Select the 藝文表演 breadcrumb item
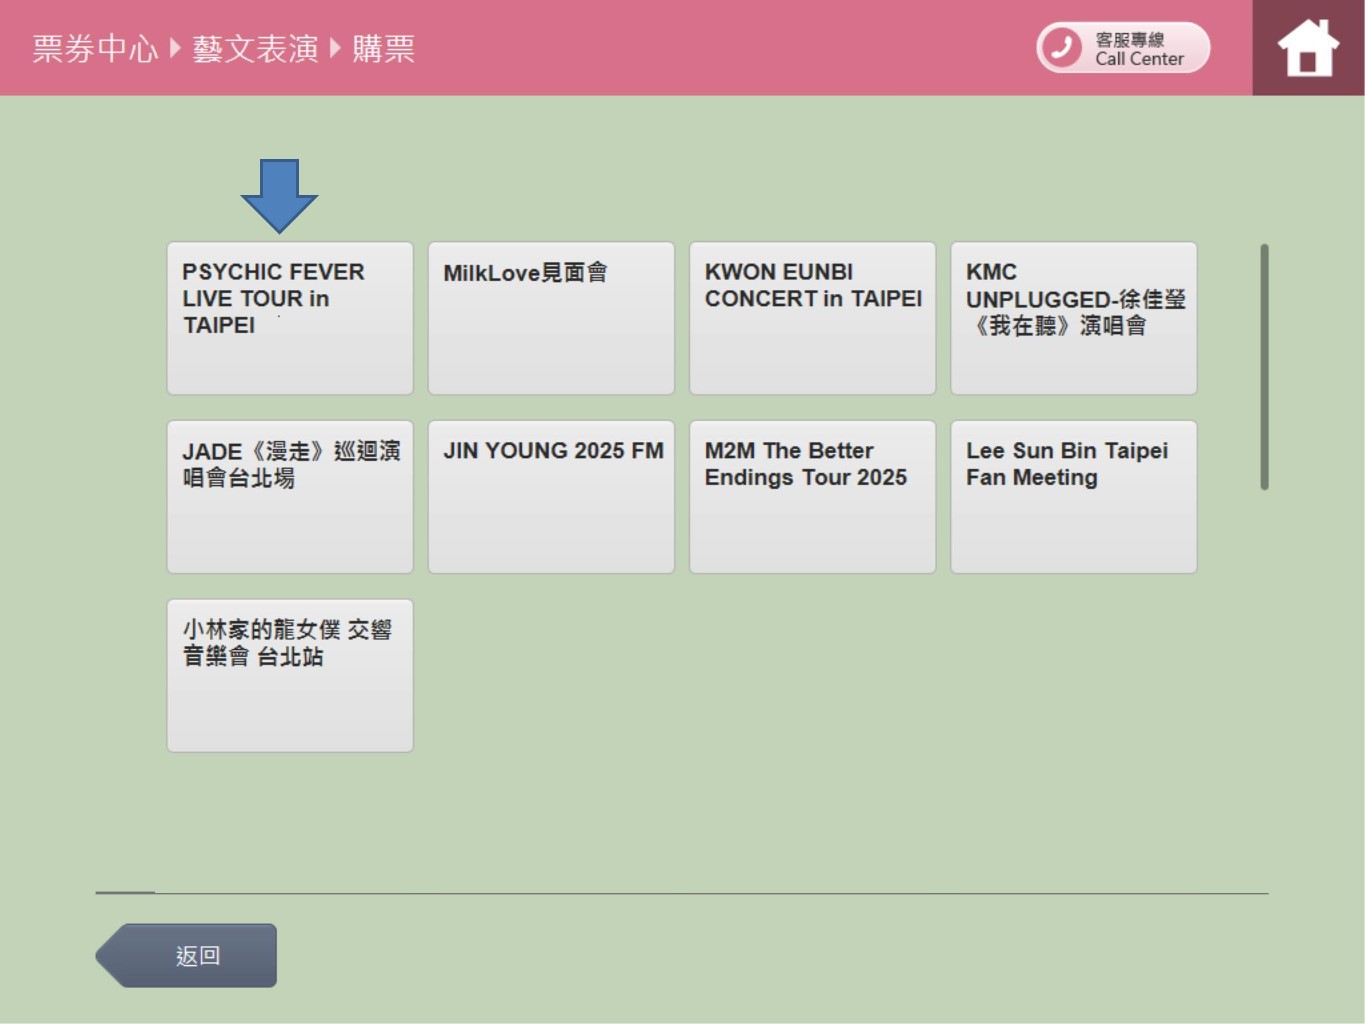The width and height of the screenshot is (1365, 1024). pos(255,48)
